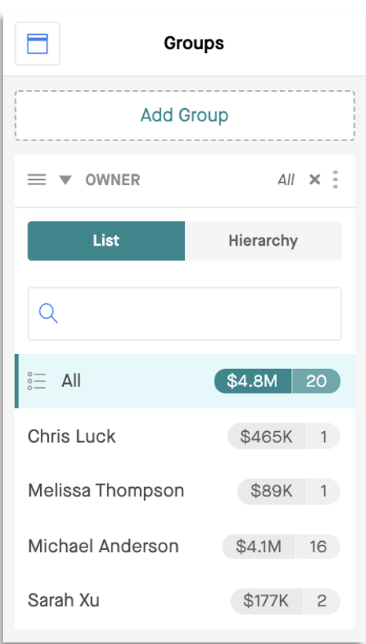The height and width of the screenshot is (644, 366).
Task: Focus the owner search input field
Action: [185, 314]
